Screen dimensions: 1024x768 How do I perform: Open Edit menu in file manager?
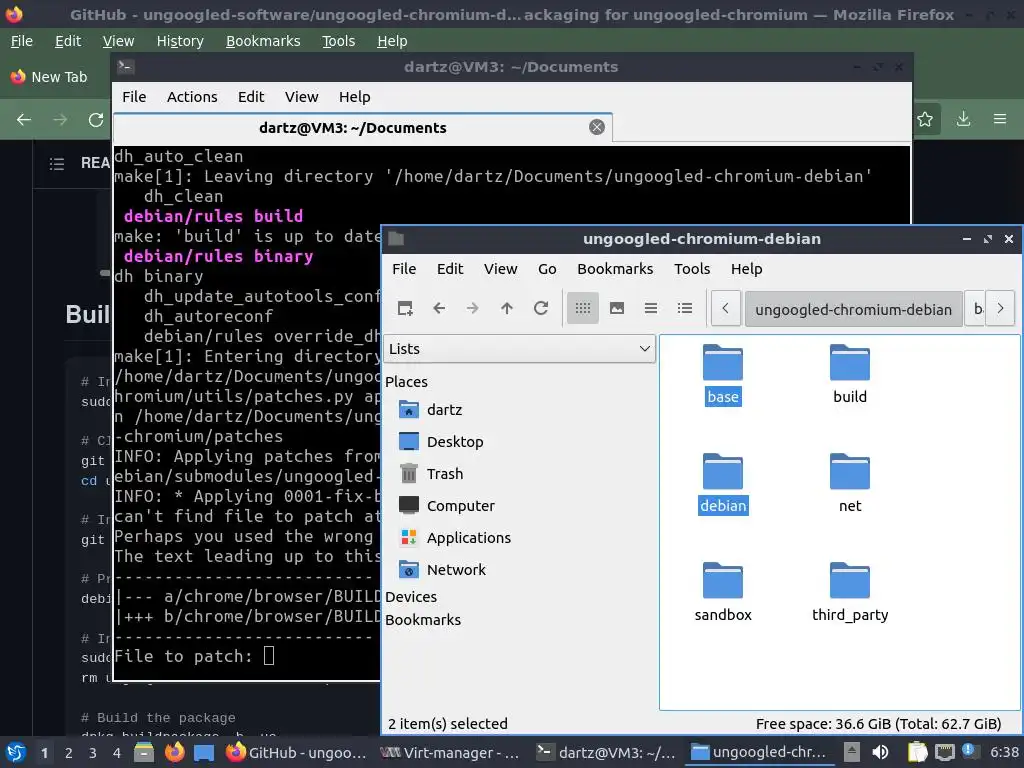449,269
